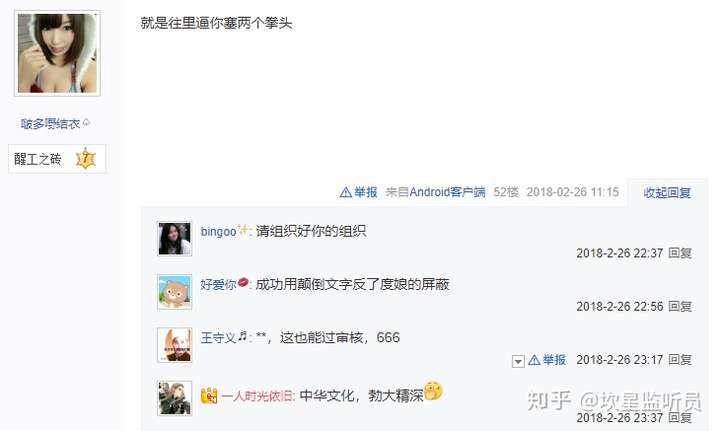720x431 pixels.
Task: Reply to the 22:56 comment
Action: (680, 307)
